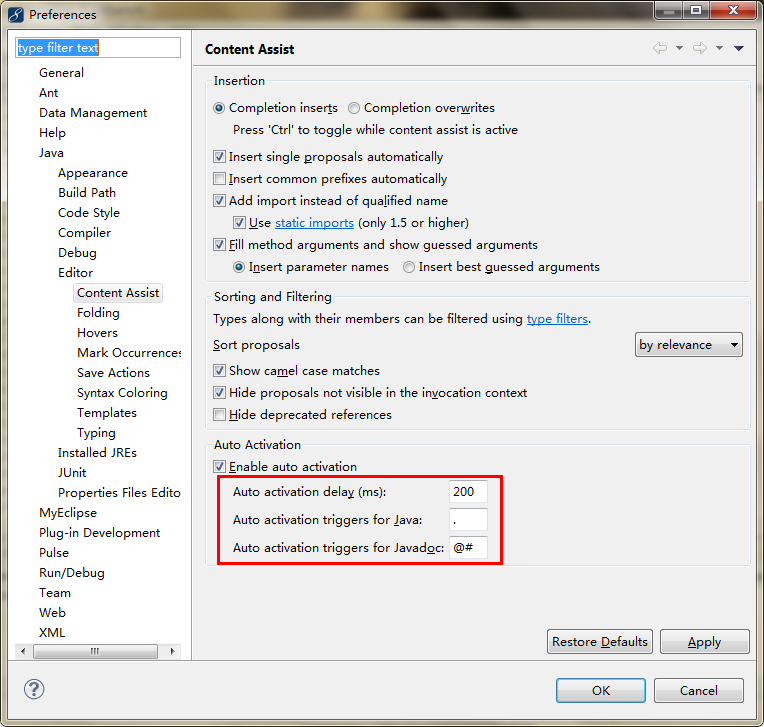This screenshot has width=764, height=727.
Task: Enable Insert common prefixes automatically
Action: (x=219, y=179)
